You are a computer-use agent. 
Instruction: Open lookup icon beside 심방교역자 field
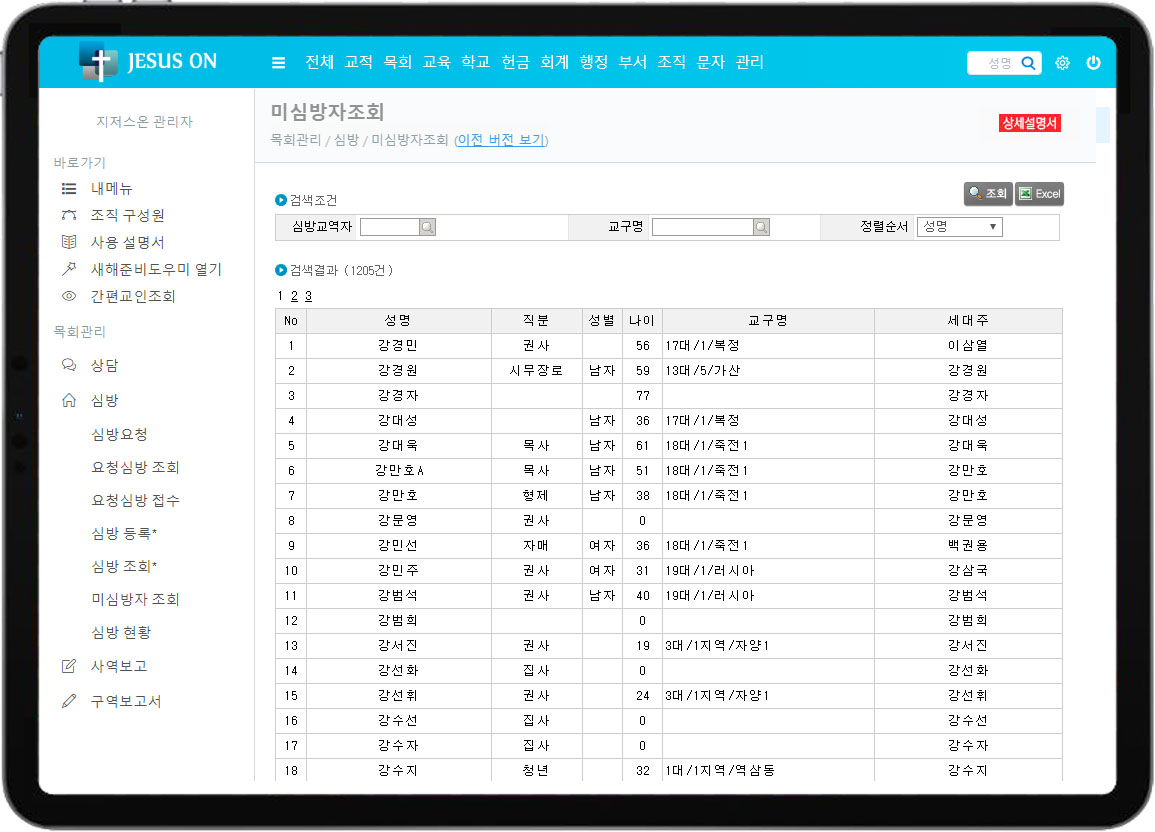[x=427, y=228]
